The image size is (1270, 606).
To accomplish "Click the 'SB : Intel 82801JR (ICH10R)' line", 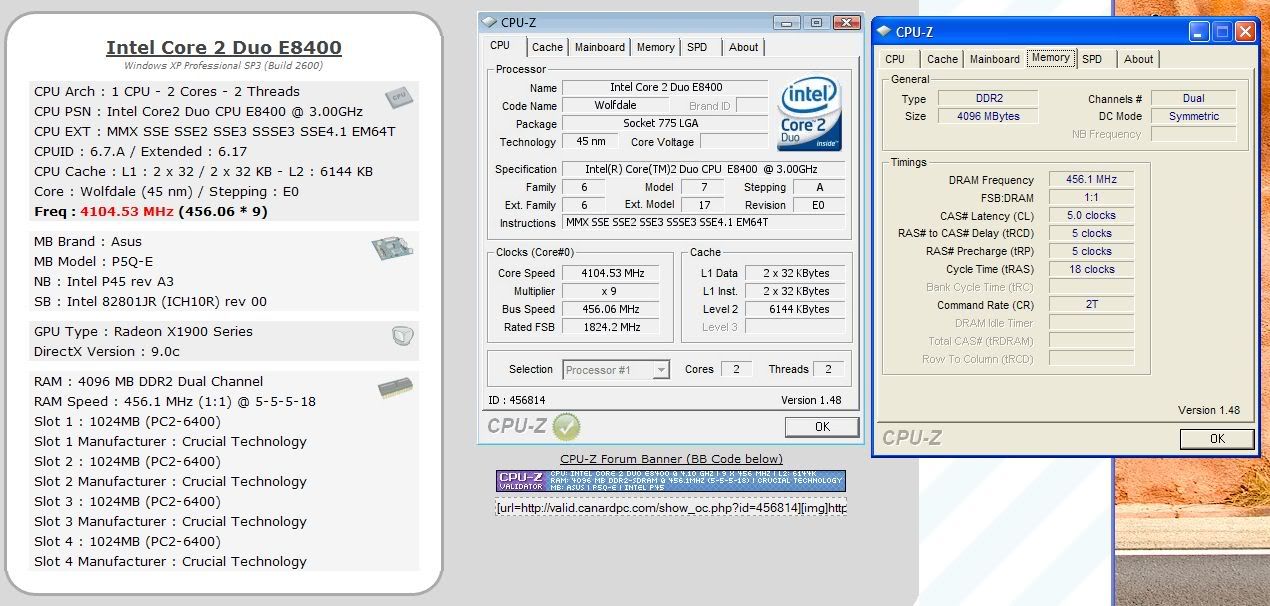I will 150,301.
